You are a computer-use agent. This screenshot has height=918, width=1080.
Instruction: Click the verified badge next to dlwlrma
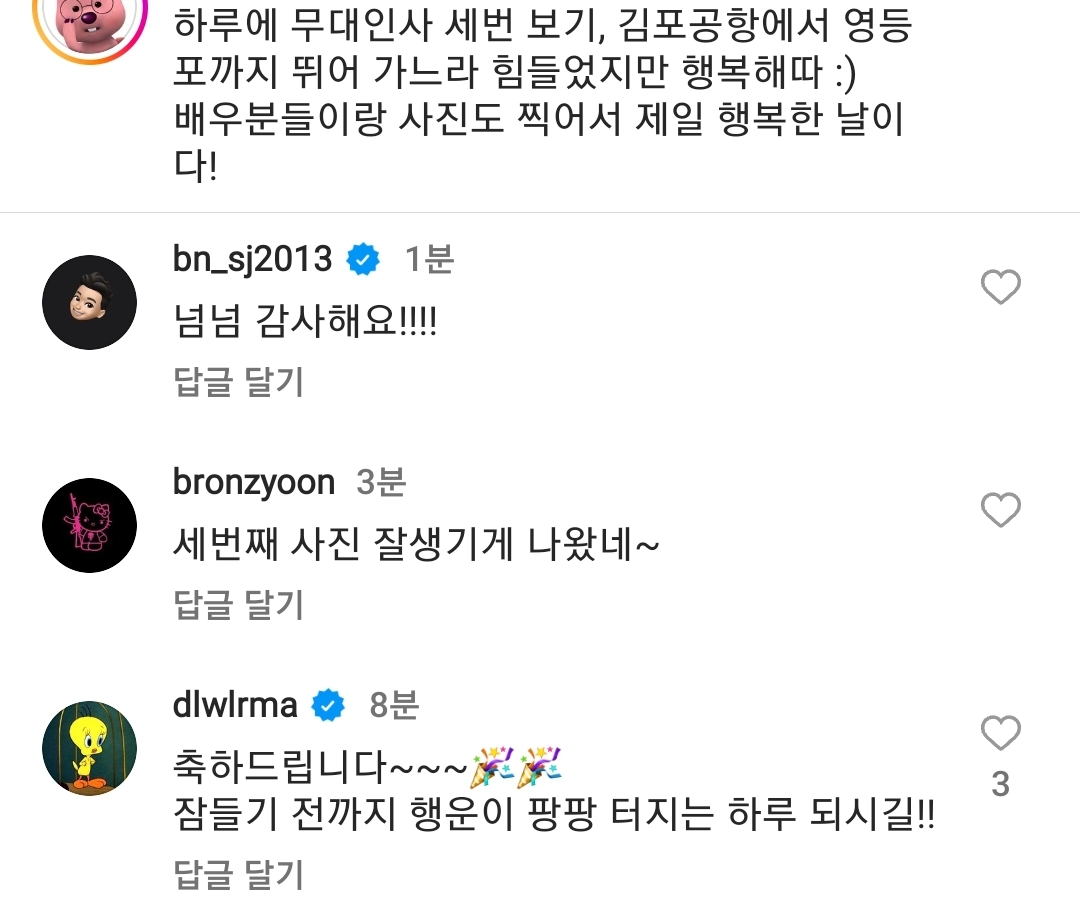coord(326,705)
